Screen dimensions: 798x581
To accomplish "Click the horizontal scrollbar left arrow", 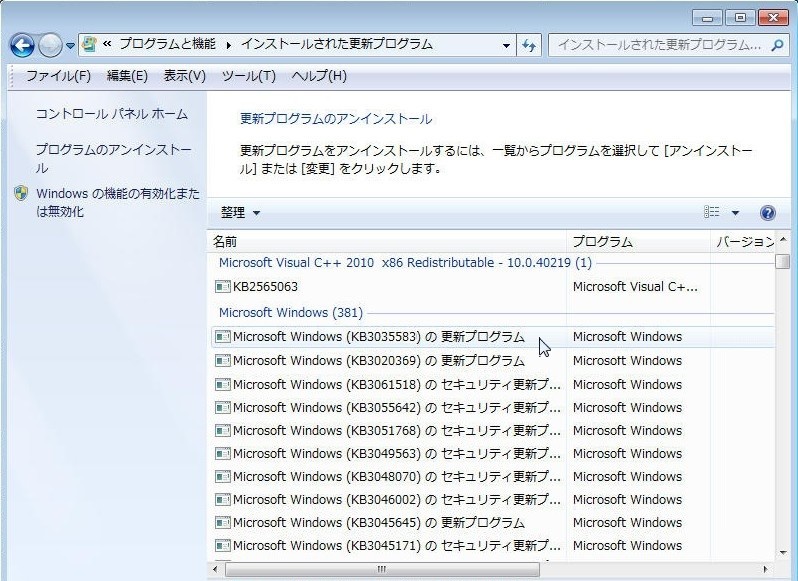I will pos(215,569).
